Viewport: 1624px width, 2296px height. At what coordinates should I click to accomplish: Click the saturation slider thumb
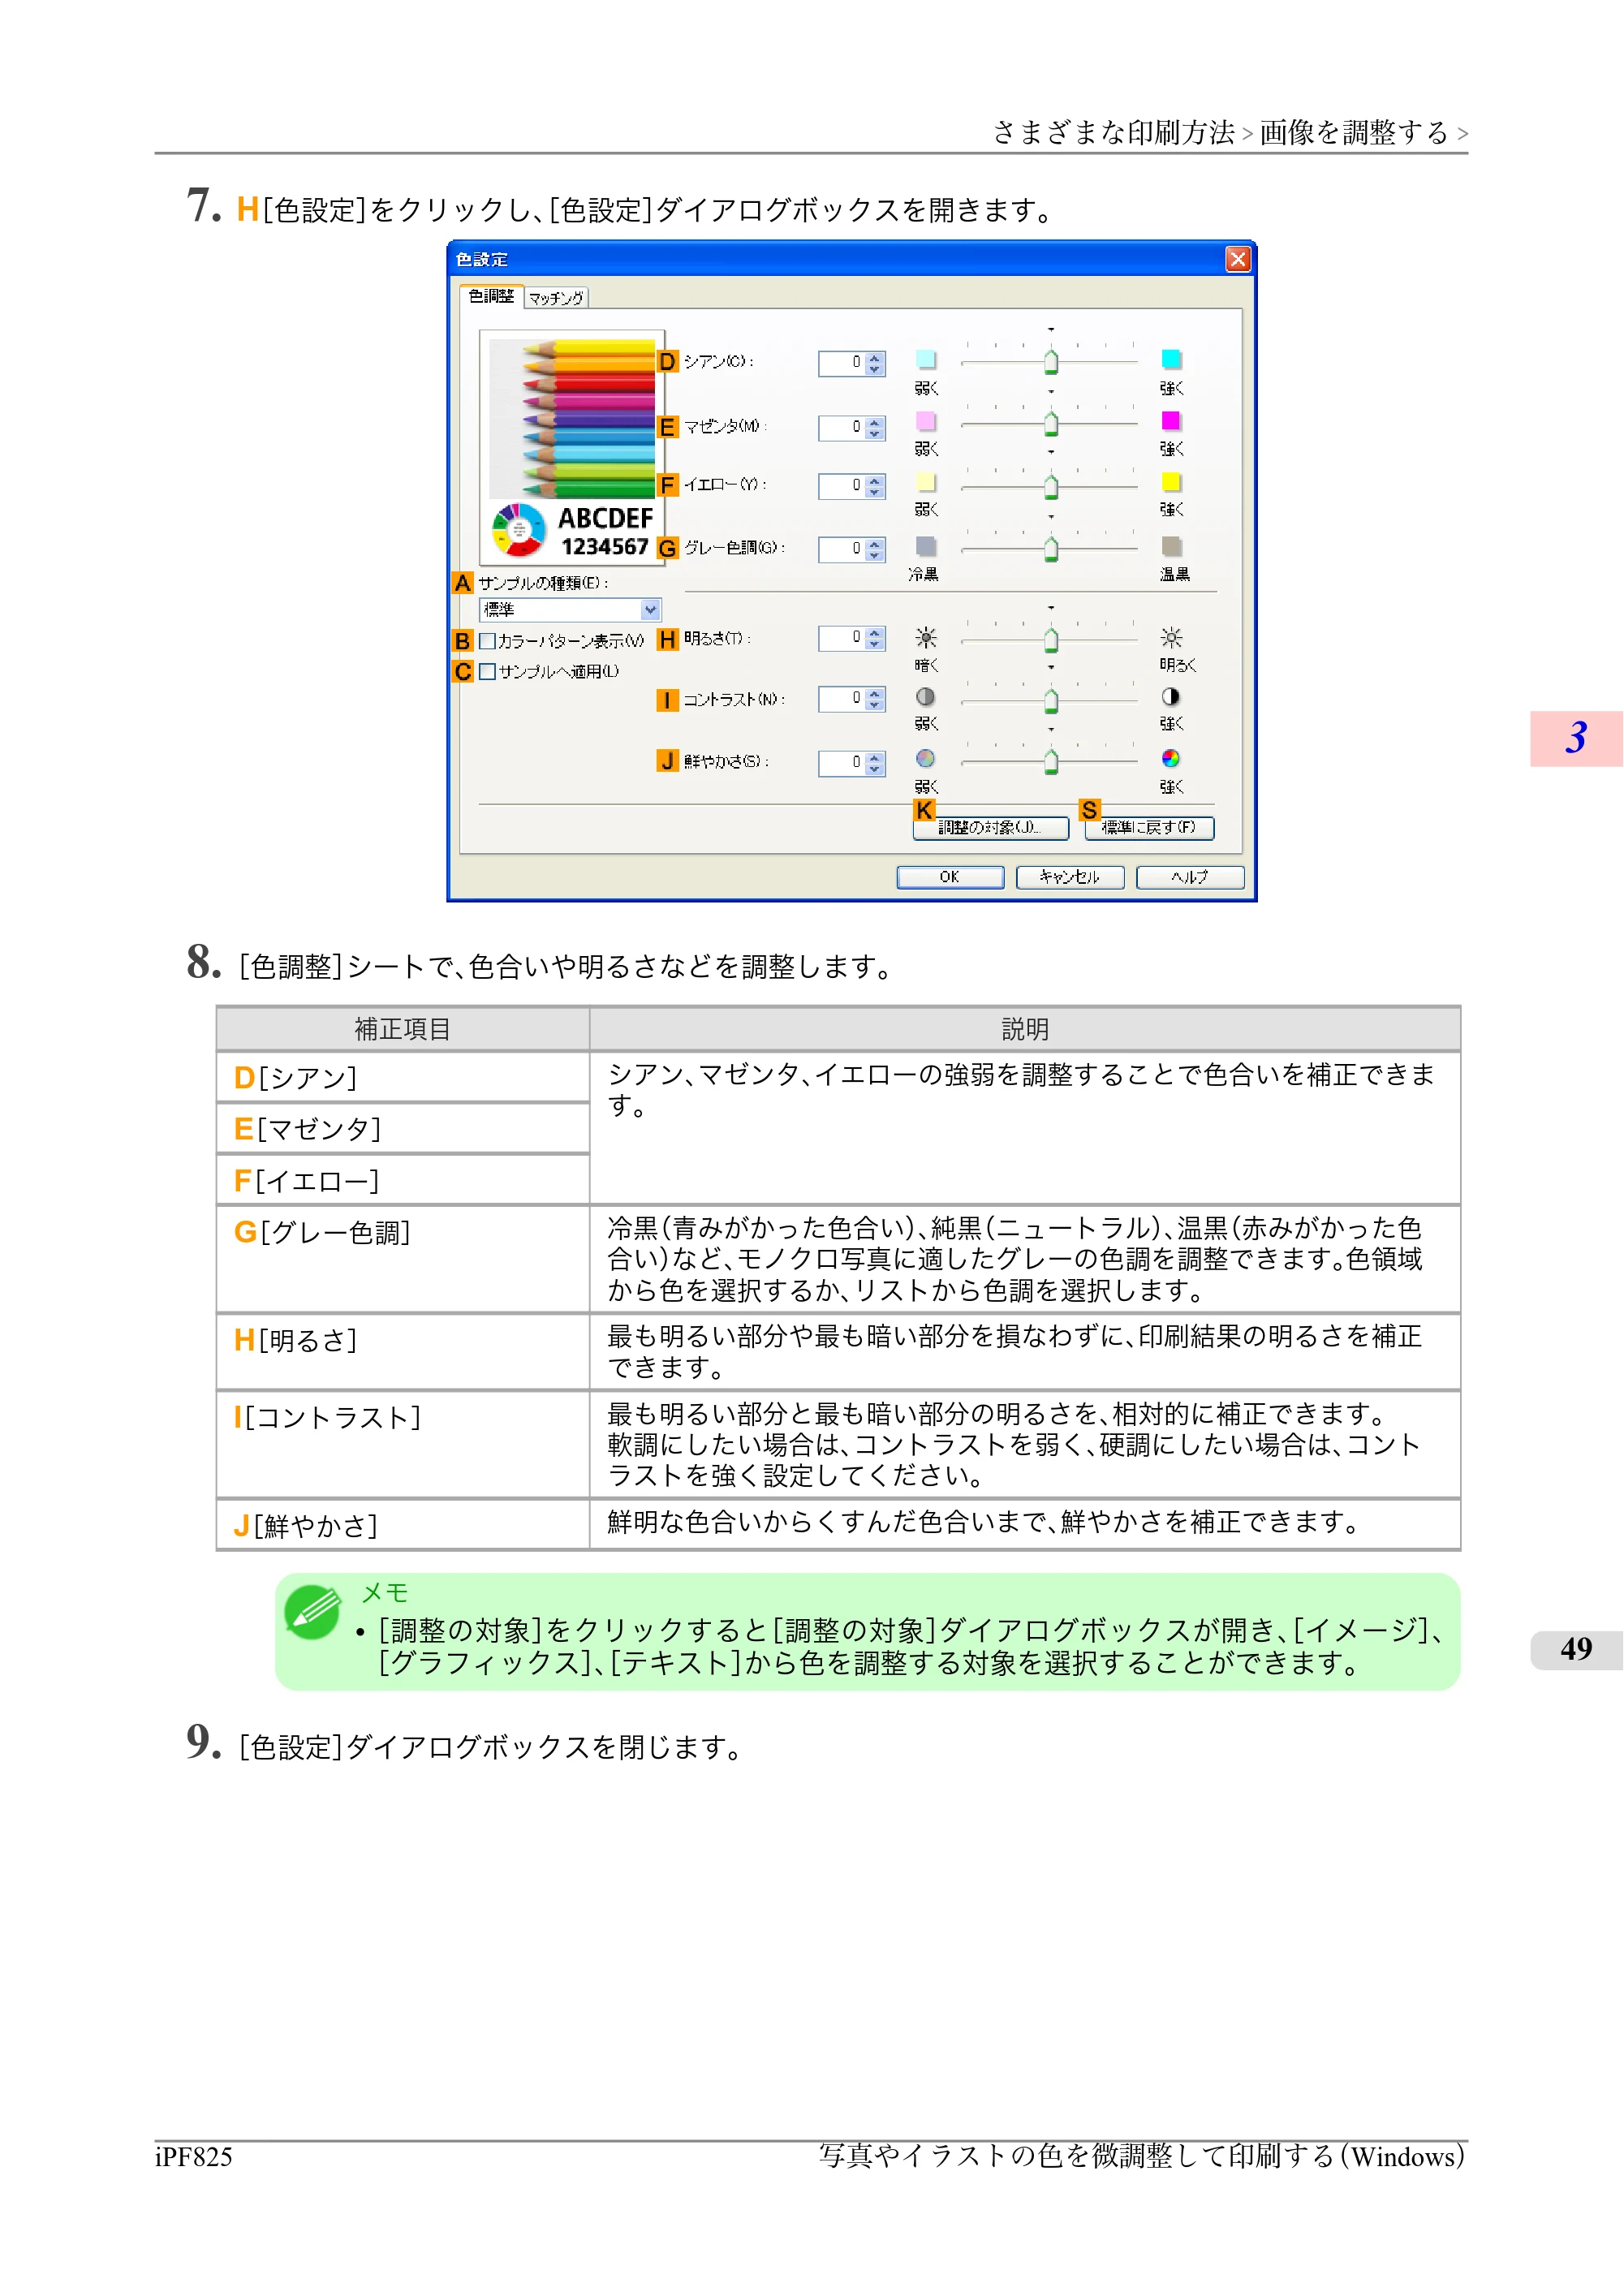(1051, 763)
